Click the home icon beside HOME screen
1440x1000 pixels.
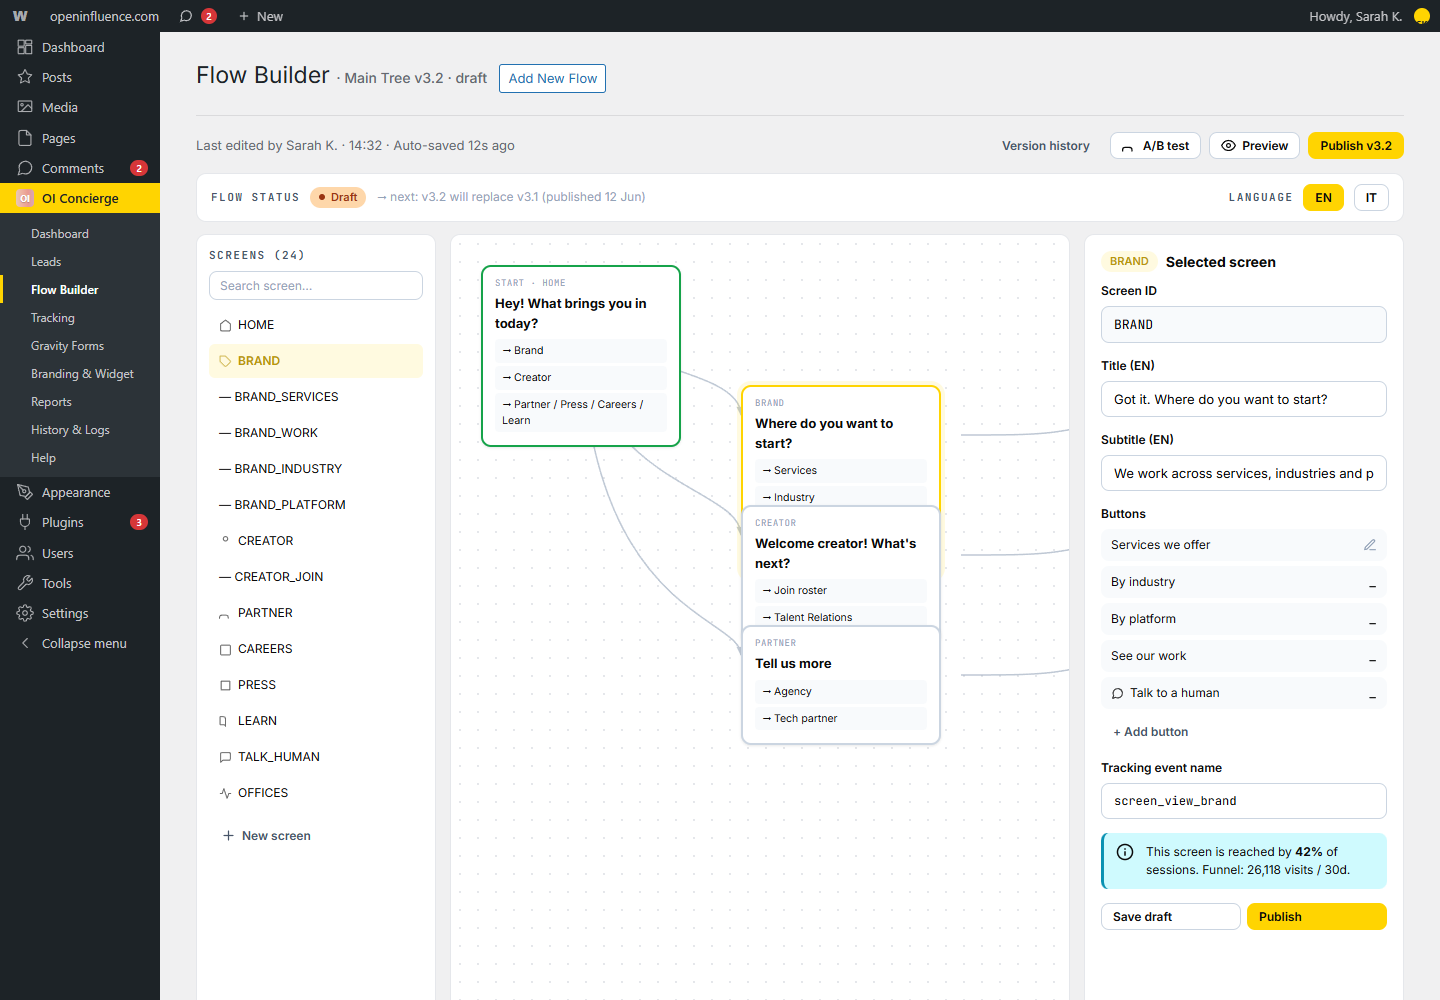point(225,325)
